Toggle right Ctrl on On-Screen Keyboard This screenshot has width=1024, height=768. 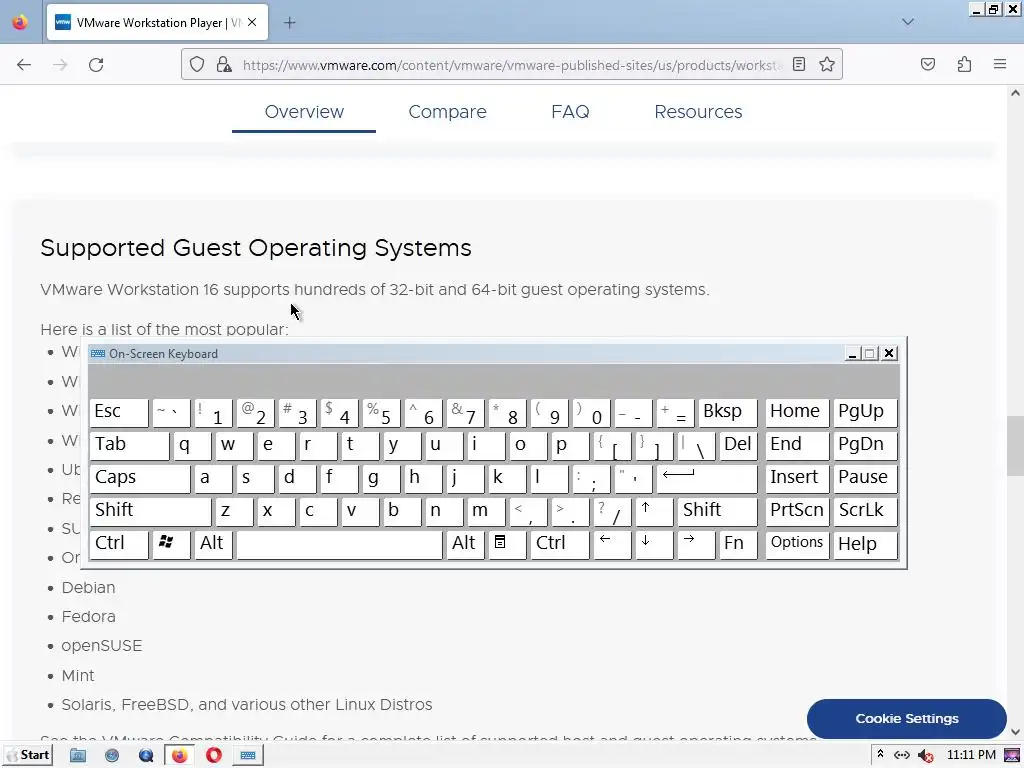click(x=559, y=544)
